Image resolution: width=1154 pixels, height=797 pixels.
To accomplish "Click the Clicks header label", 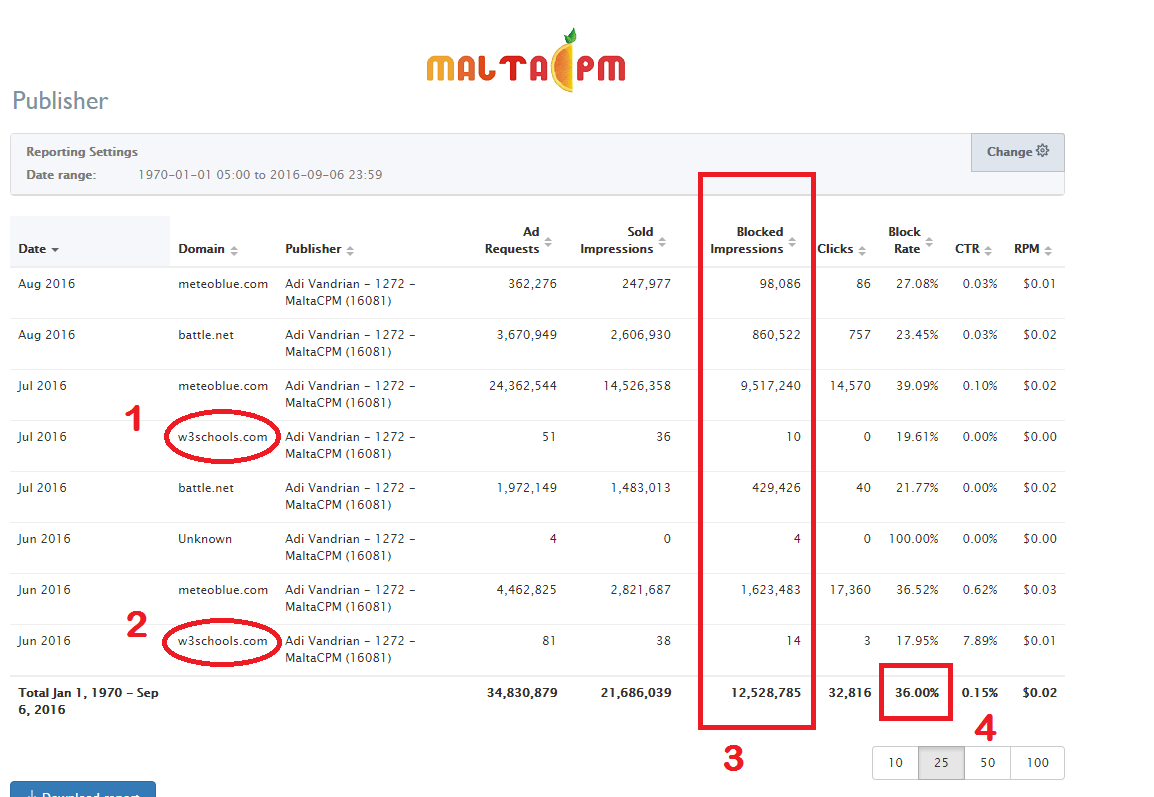I will point(835,249).
